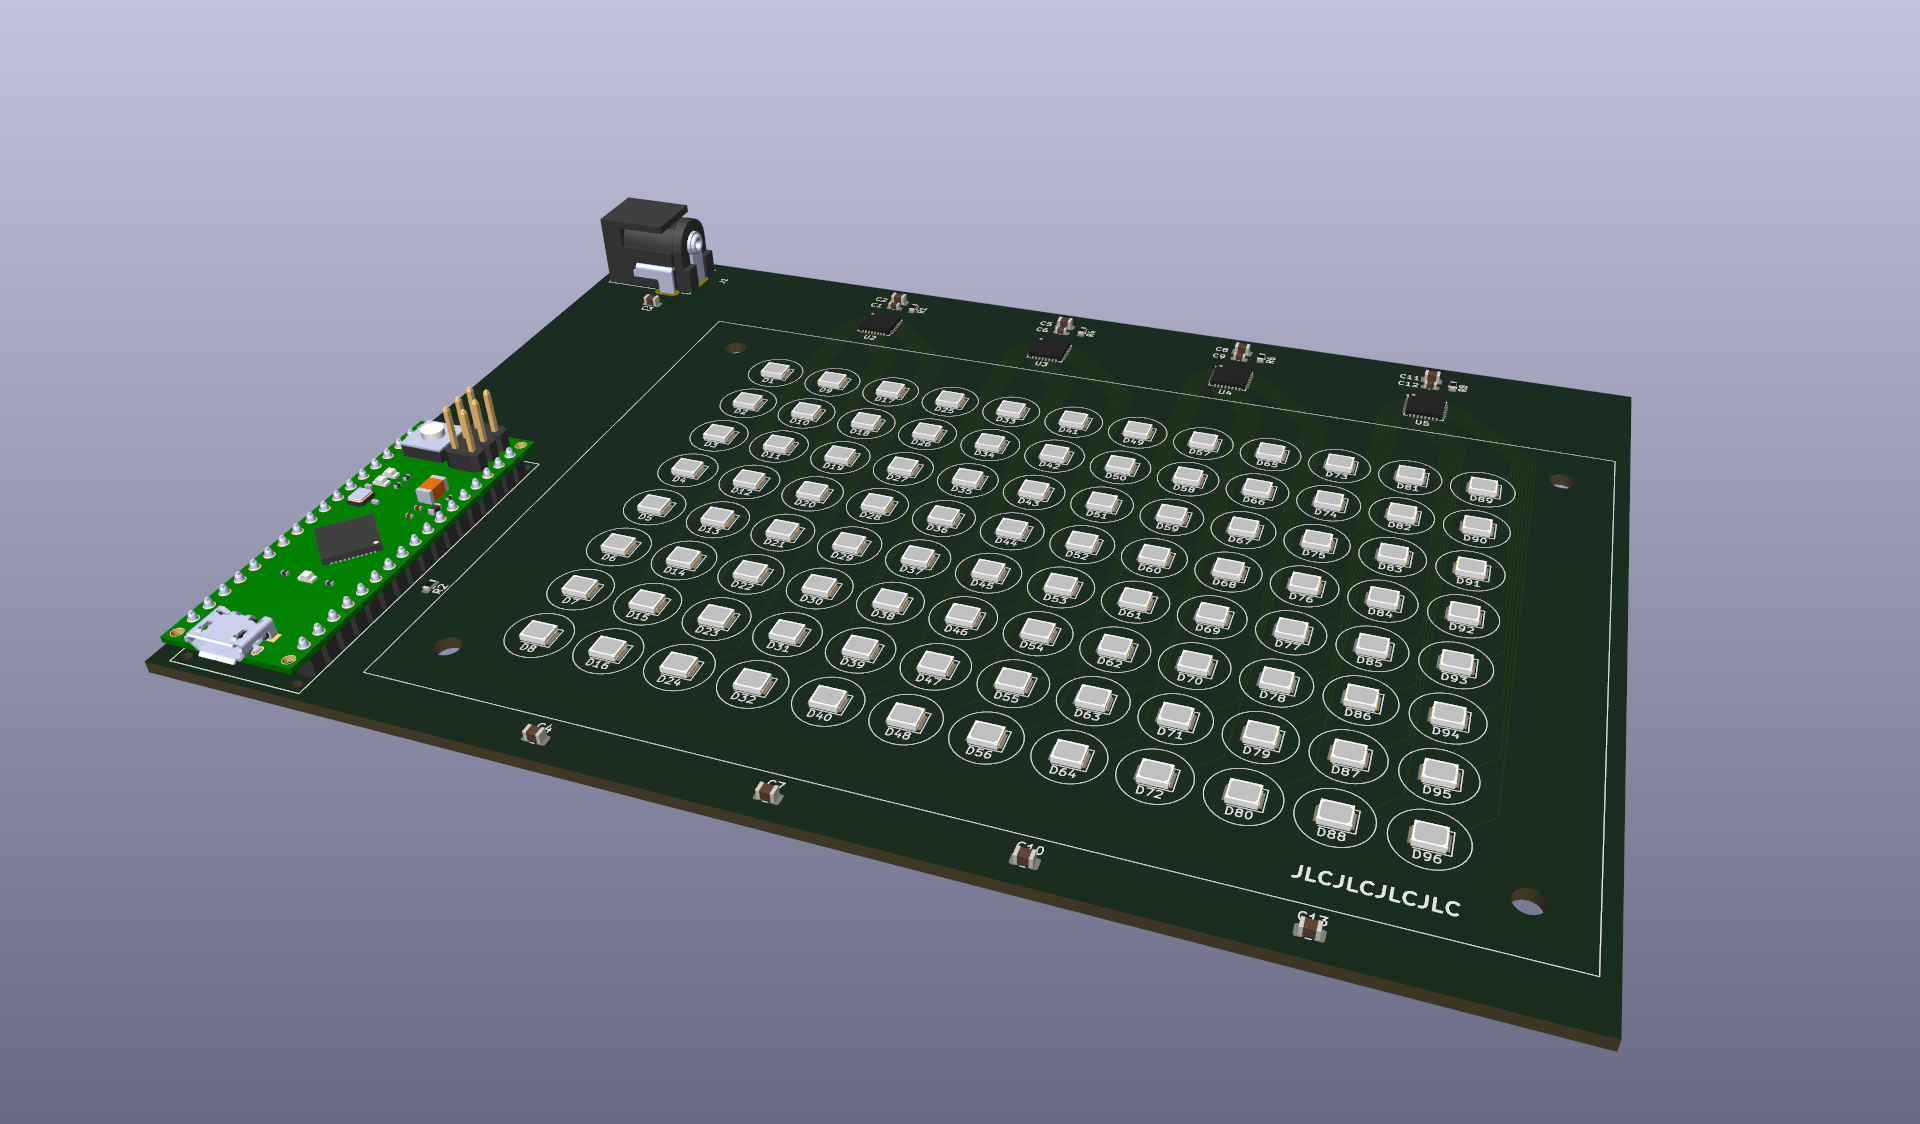The height and width of the screenshot is (1124, 1920).
Task: Select the U3 driver chip
Action: point(1050,350)
